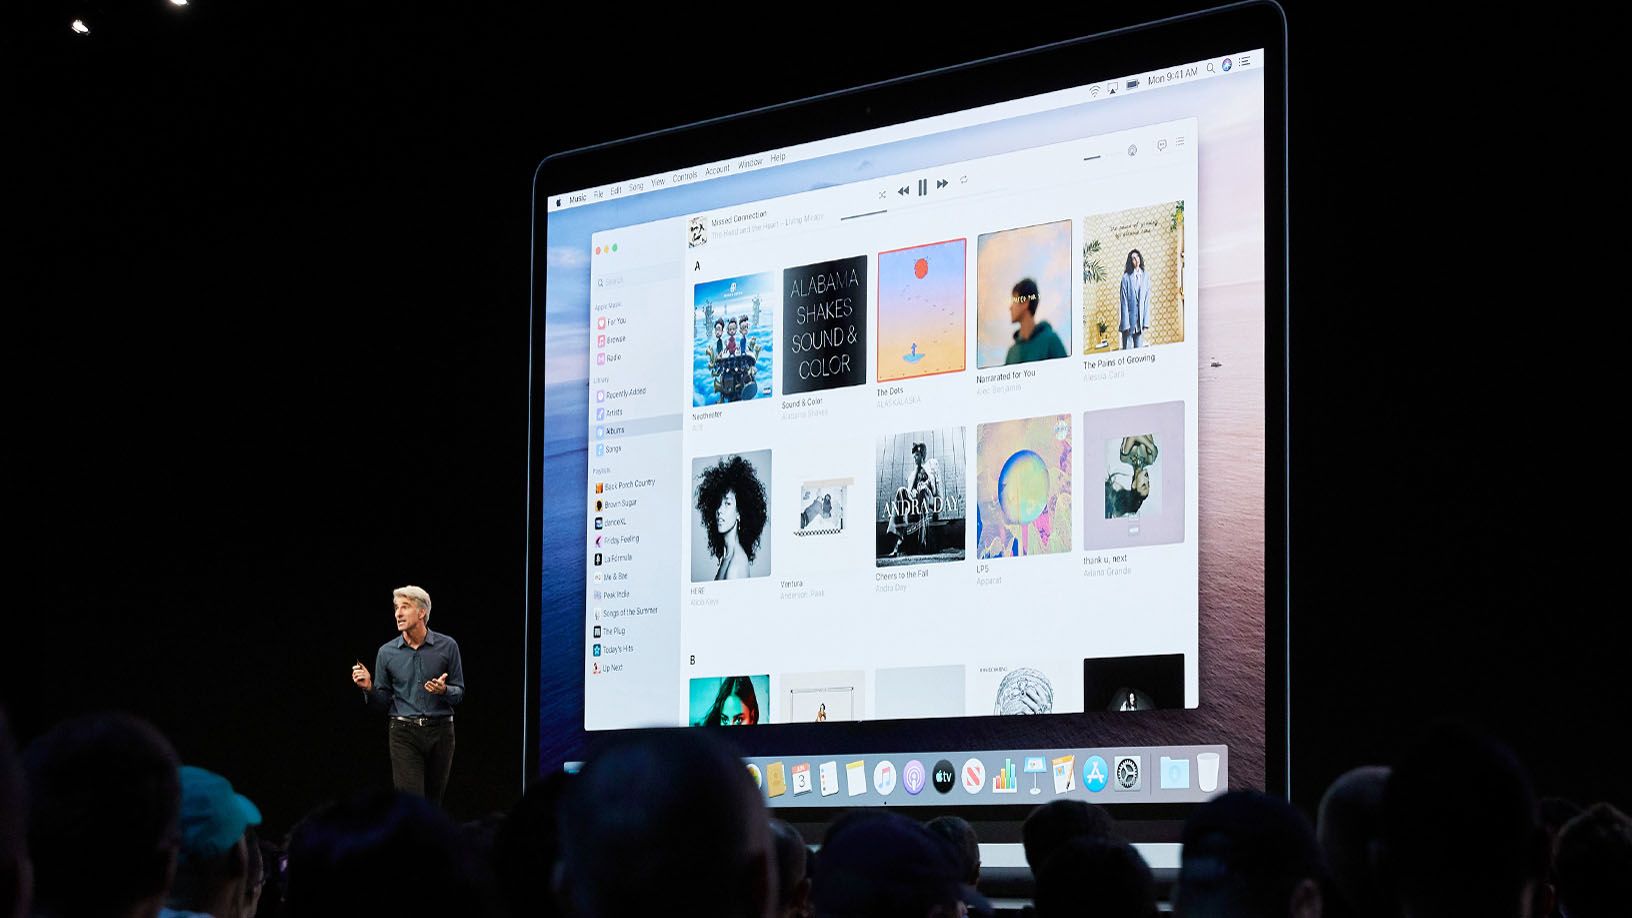
Task: Open the Controls menu
Action: pyautogui.click(x=685, y=177)
